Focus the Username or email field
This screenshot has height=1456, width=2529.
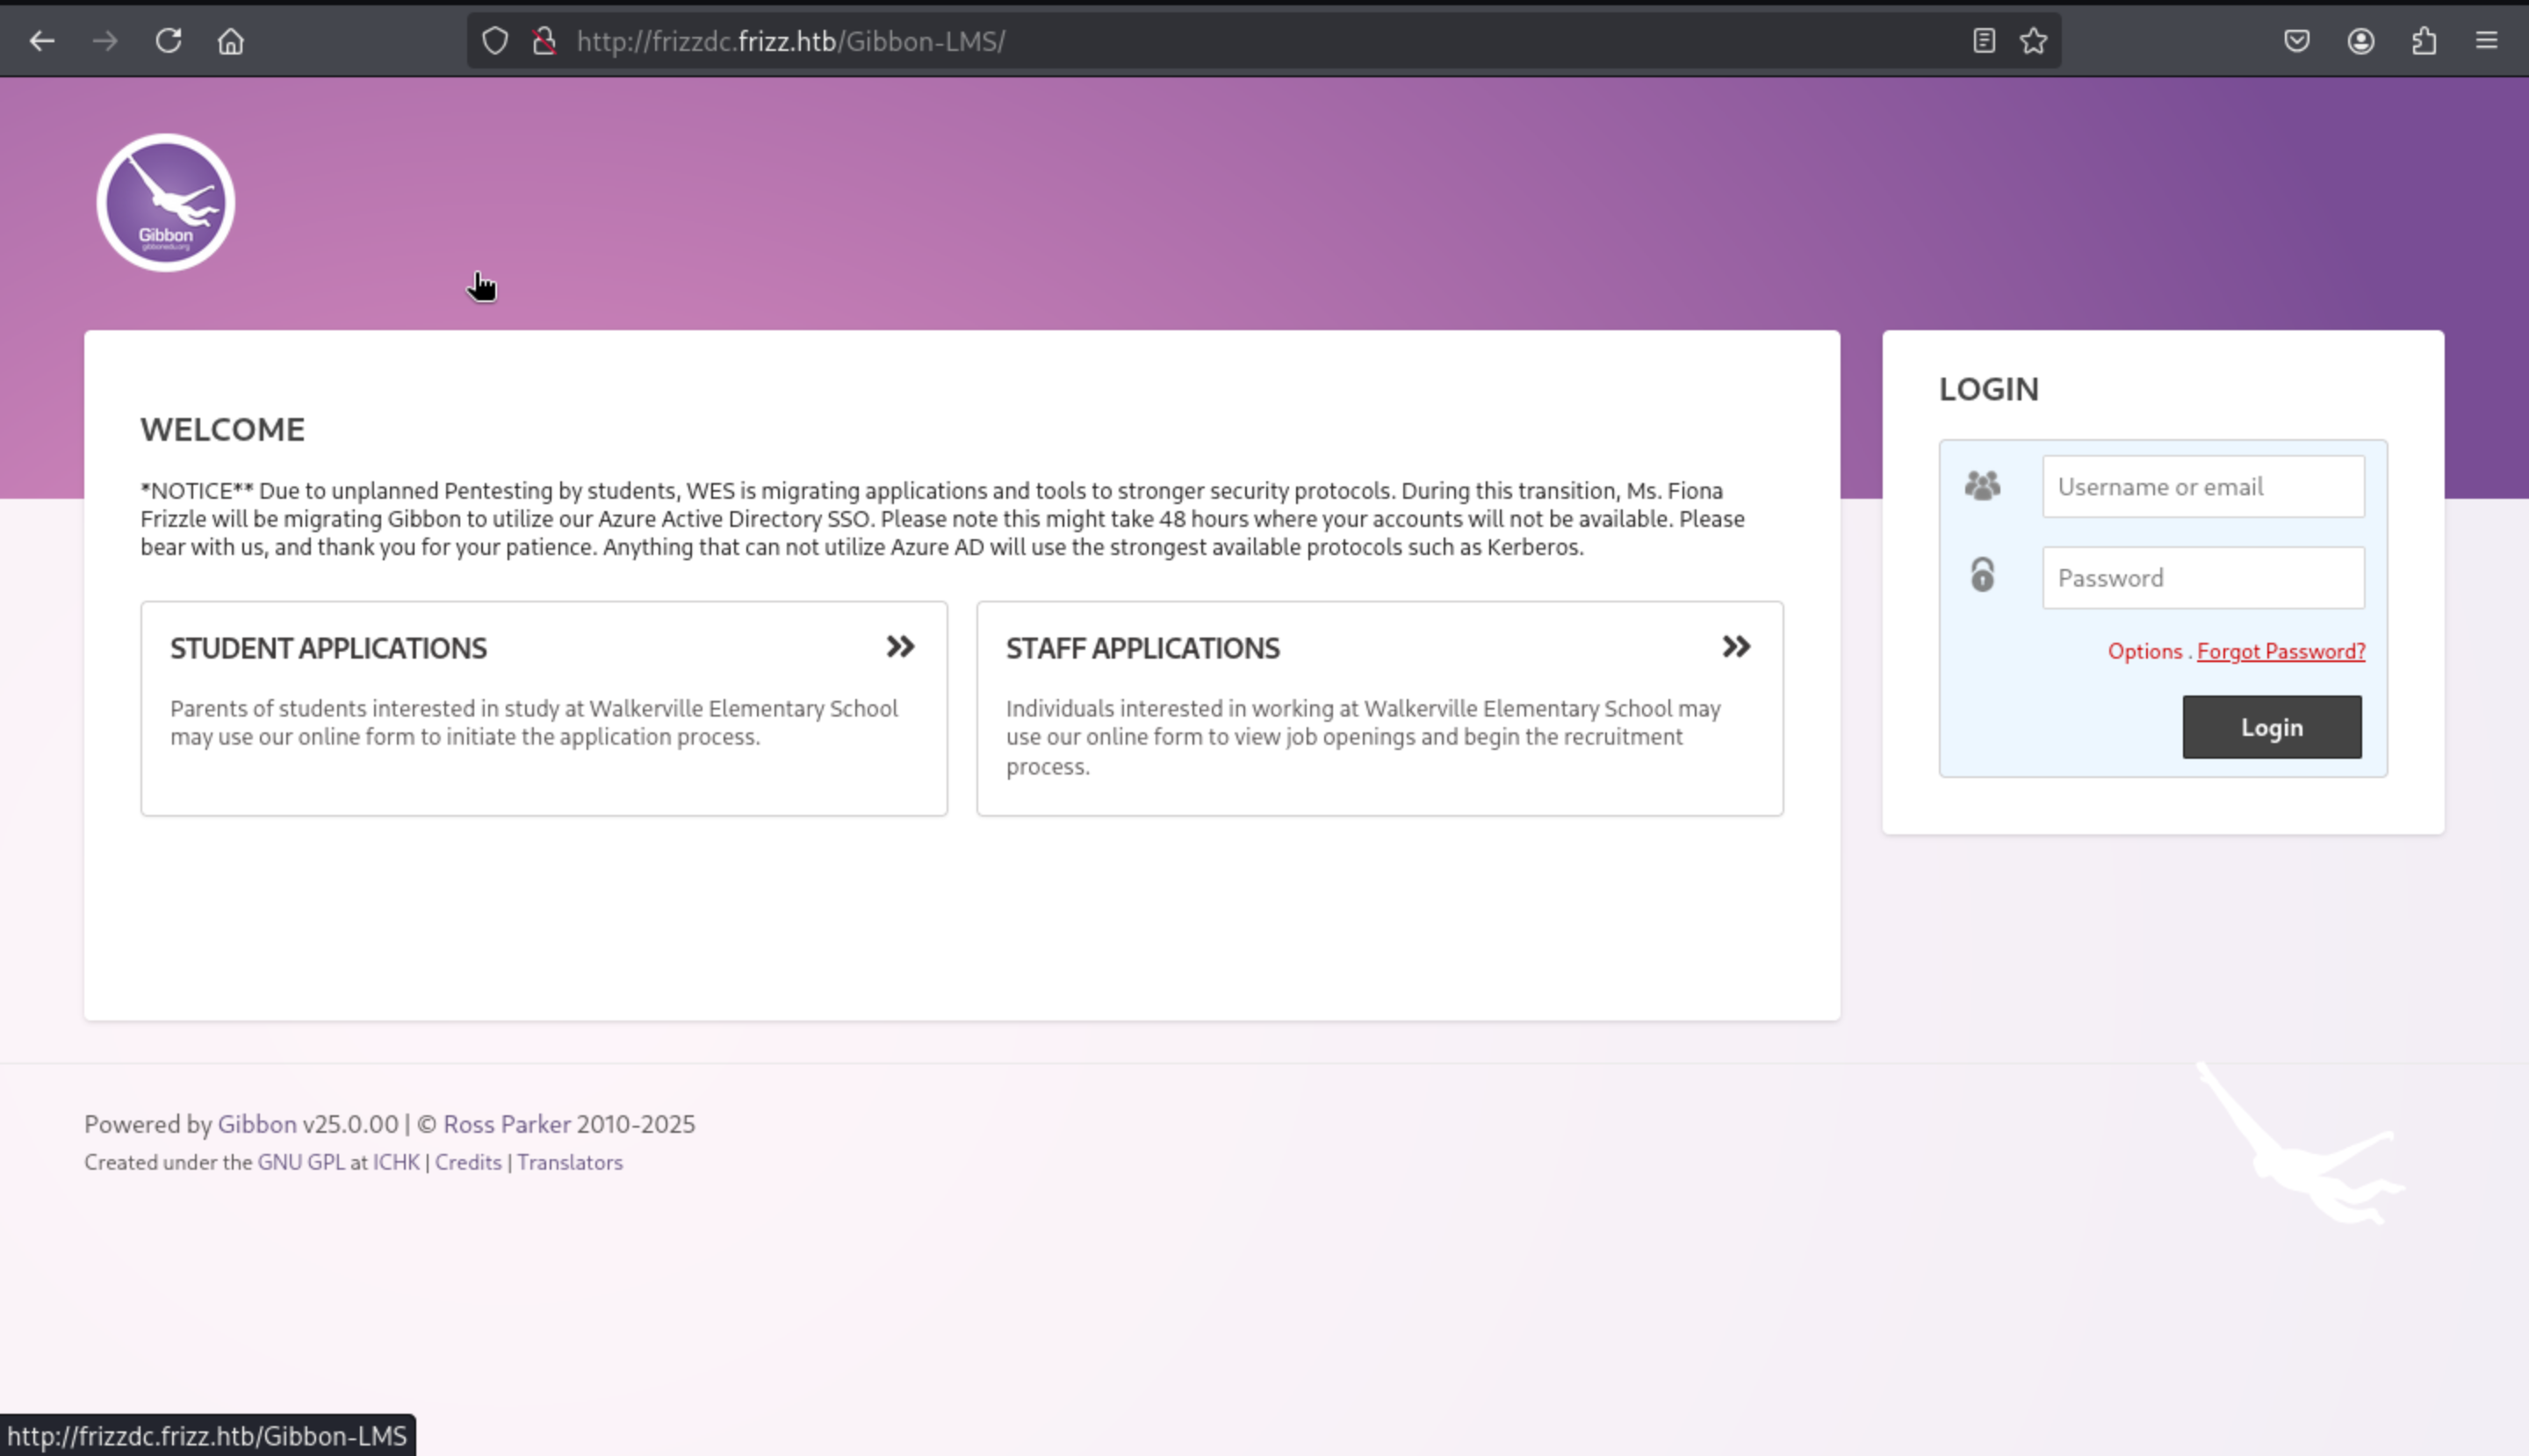click(x=2203, y=487)
